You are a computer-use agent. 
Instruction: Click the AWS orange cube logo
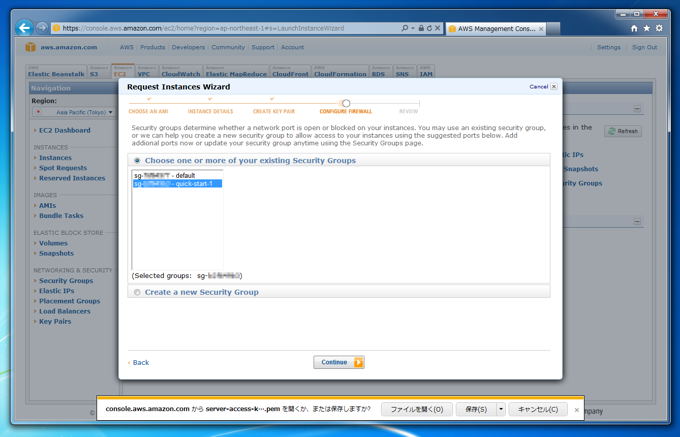tap(30, 47)
